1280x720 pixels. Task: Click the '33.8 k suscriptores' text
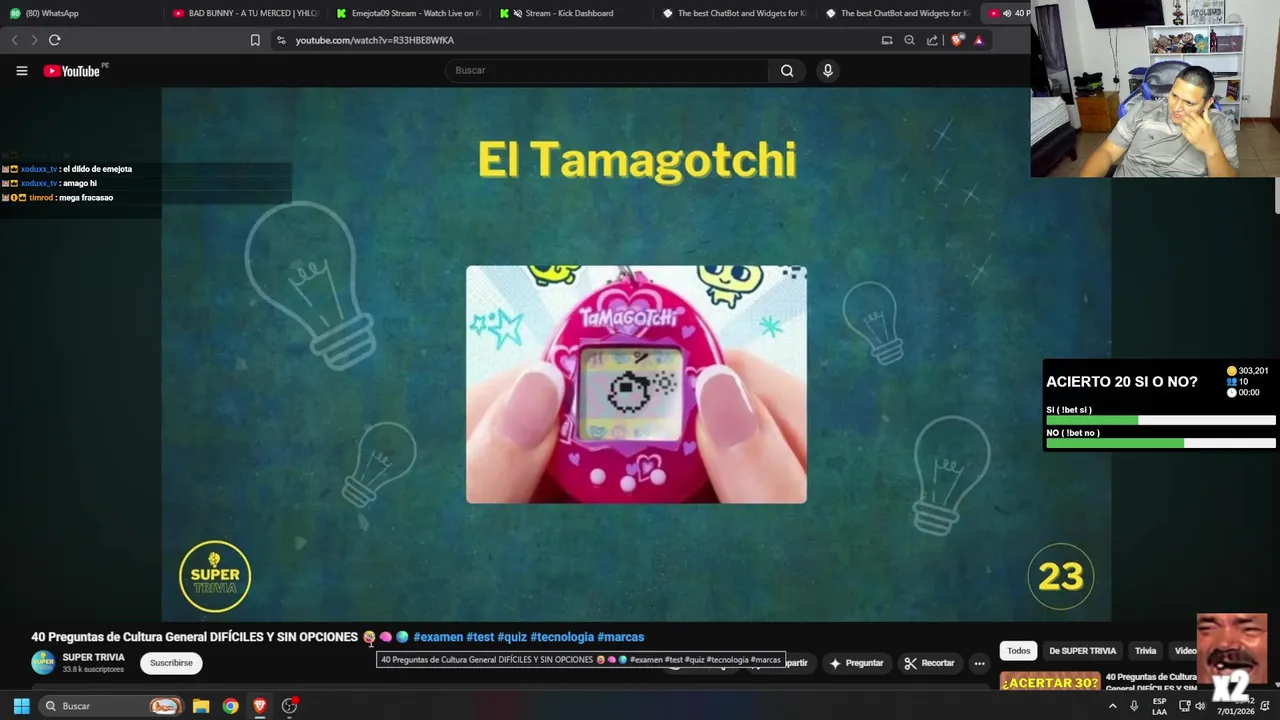pos(93,670)
